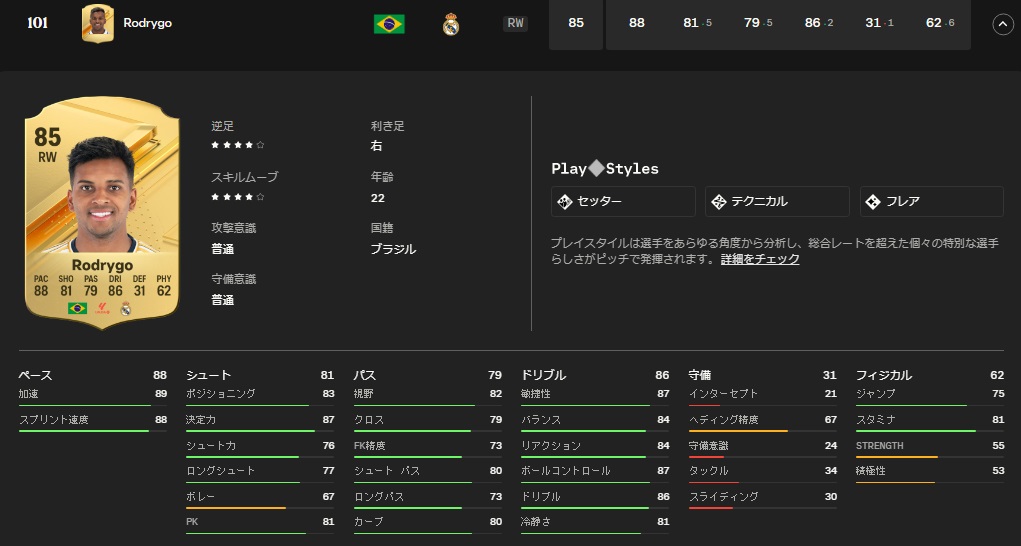Image resolution: width=1021 pixels, height=546 pixels.
Task: Click the 逆足 star rating
Action: pyautogui.click(x=237, y=146)
